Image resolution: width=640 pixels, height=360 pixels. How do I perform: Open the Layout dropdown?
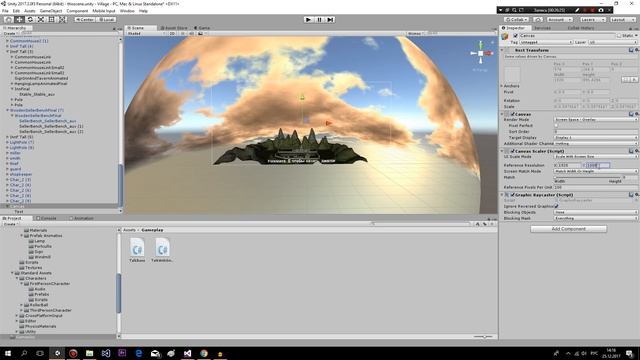pos(622,20)
